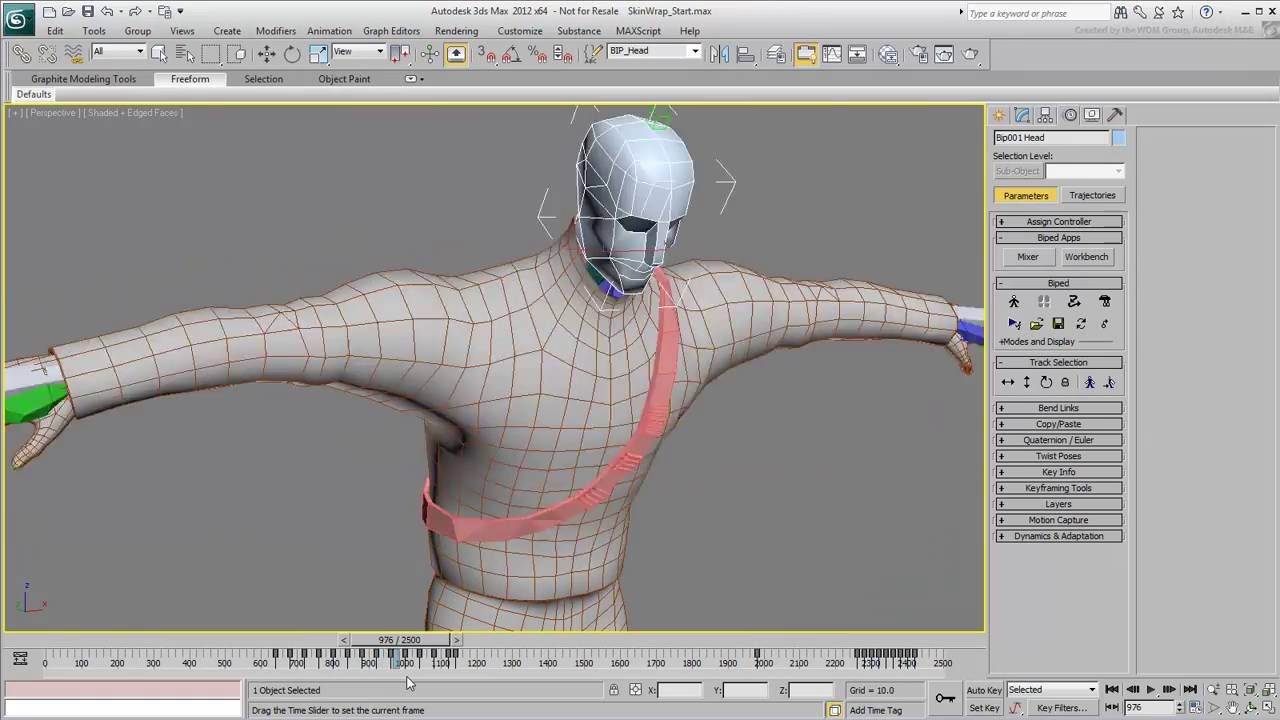Viewport: 1280px width, 720px height.
Task: Expand the Assign Controller rollout
Action: coord(1058,222)
